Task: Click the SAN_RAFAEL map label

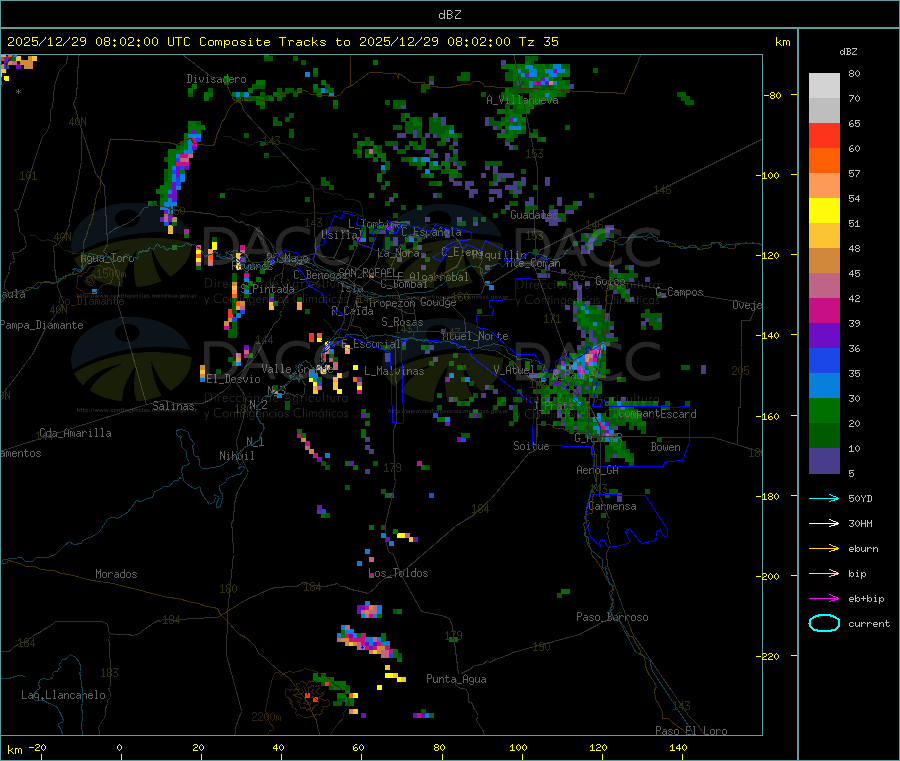Action: tap(367, 272)
